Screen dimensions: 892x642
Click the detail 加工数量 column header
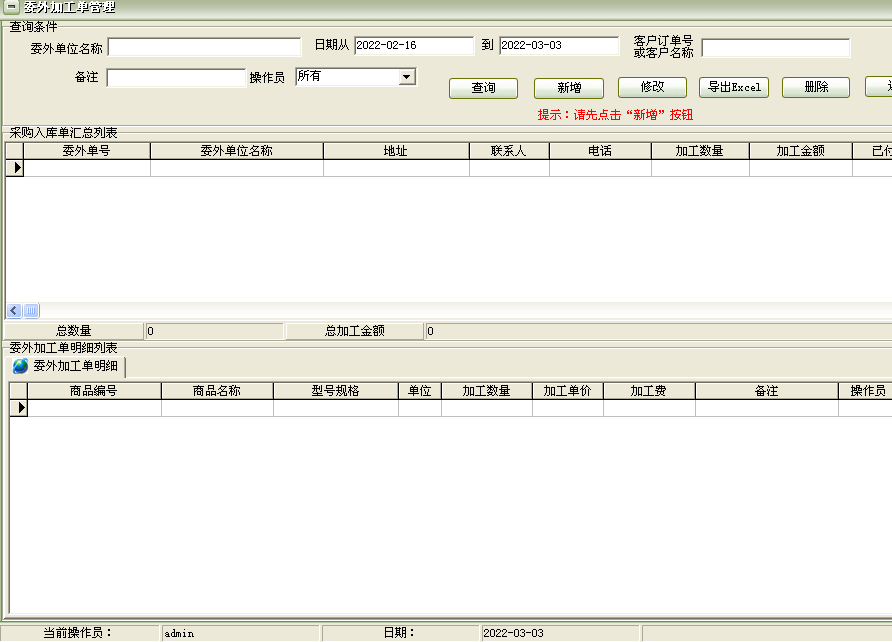point(487,391)
